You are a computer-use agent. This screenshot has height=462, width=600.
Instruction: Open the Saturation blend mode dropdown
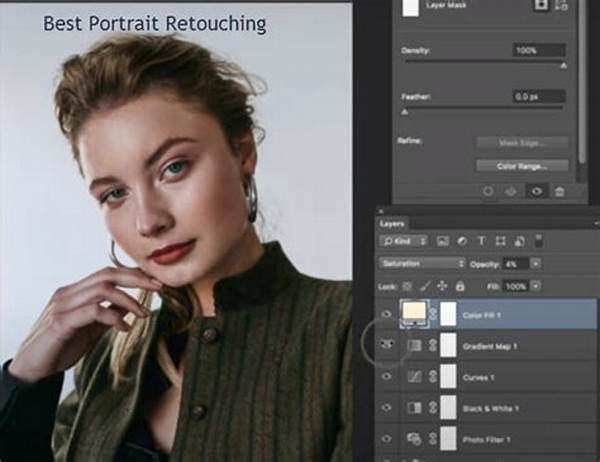click(x=422, y=263)
